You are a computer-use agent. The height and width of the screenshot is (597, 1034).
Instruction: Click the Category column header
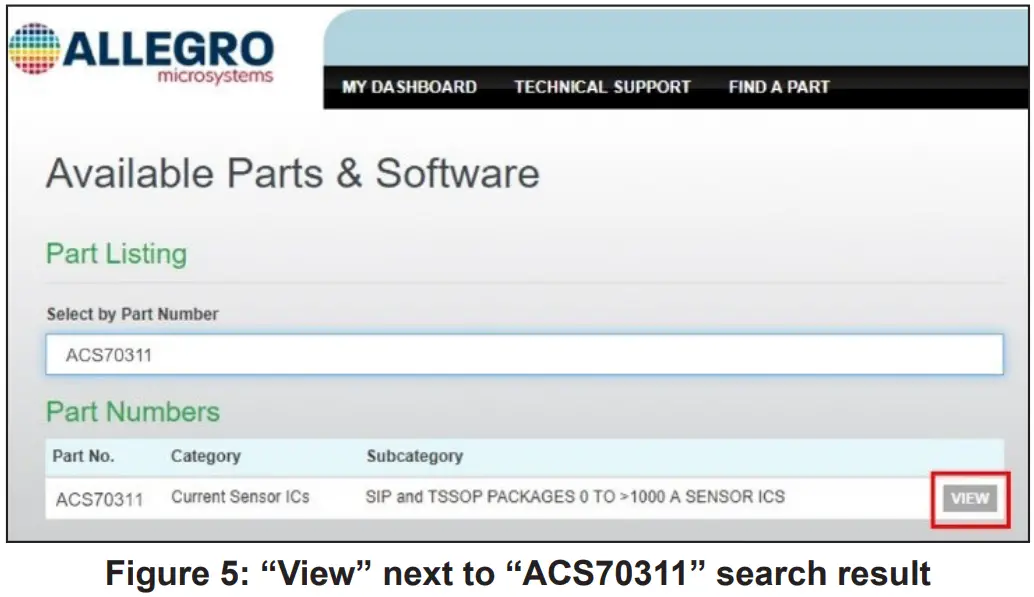[x=206, y=456]
